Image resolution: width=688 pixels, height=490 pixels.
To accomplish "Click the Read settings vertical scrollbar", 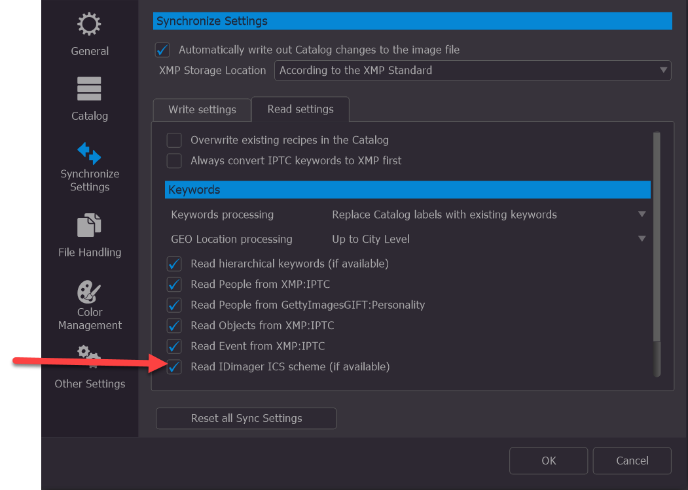I will click(656, 254).
